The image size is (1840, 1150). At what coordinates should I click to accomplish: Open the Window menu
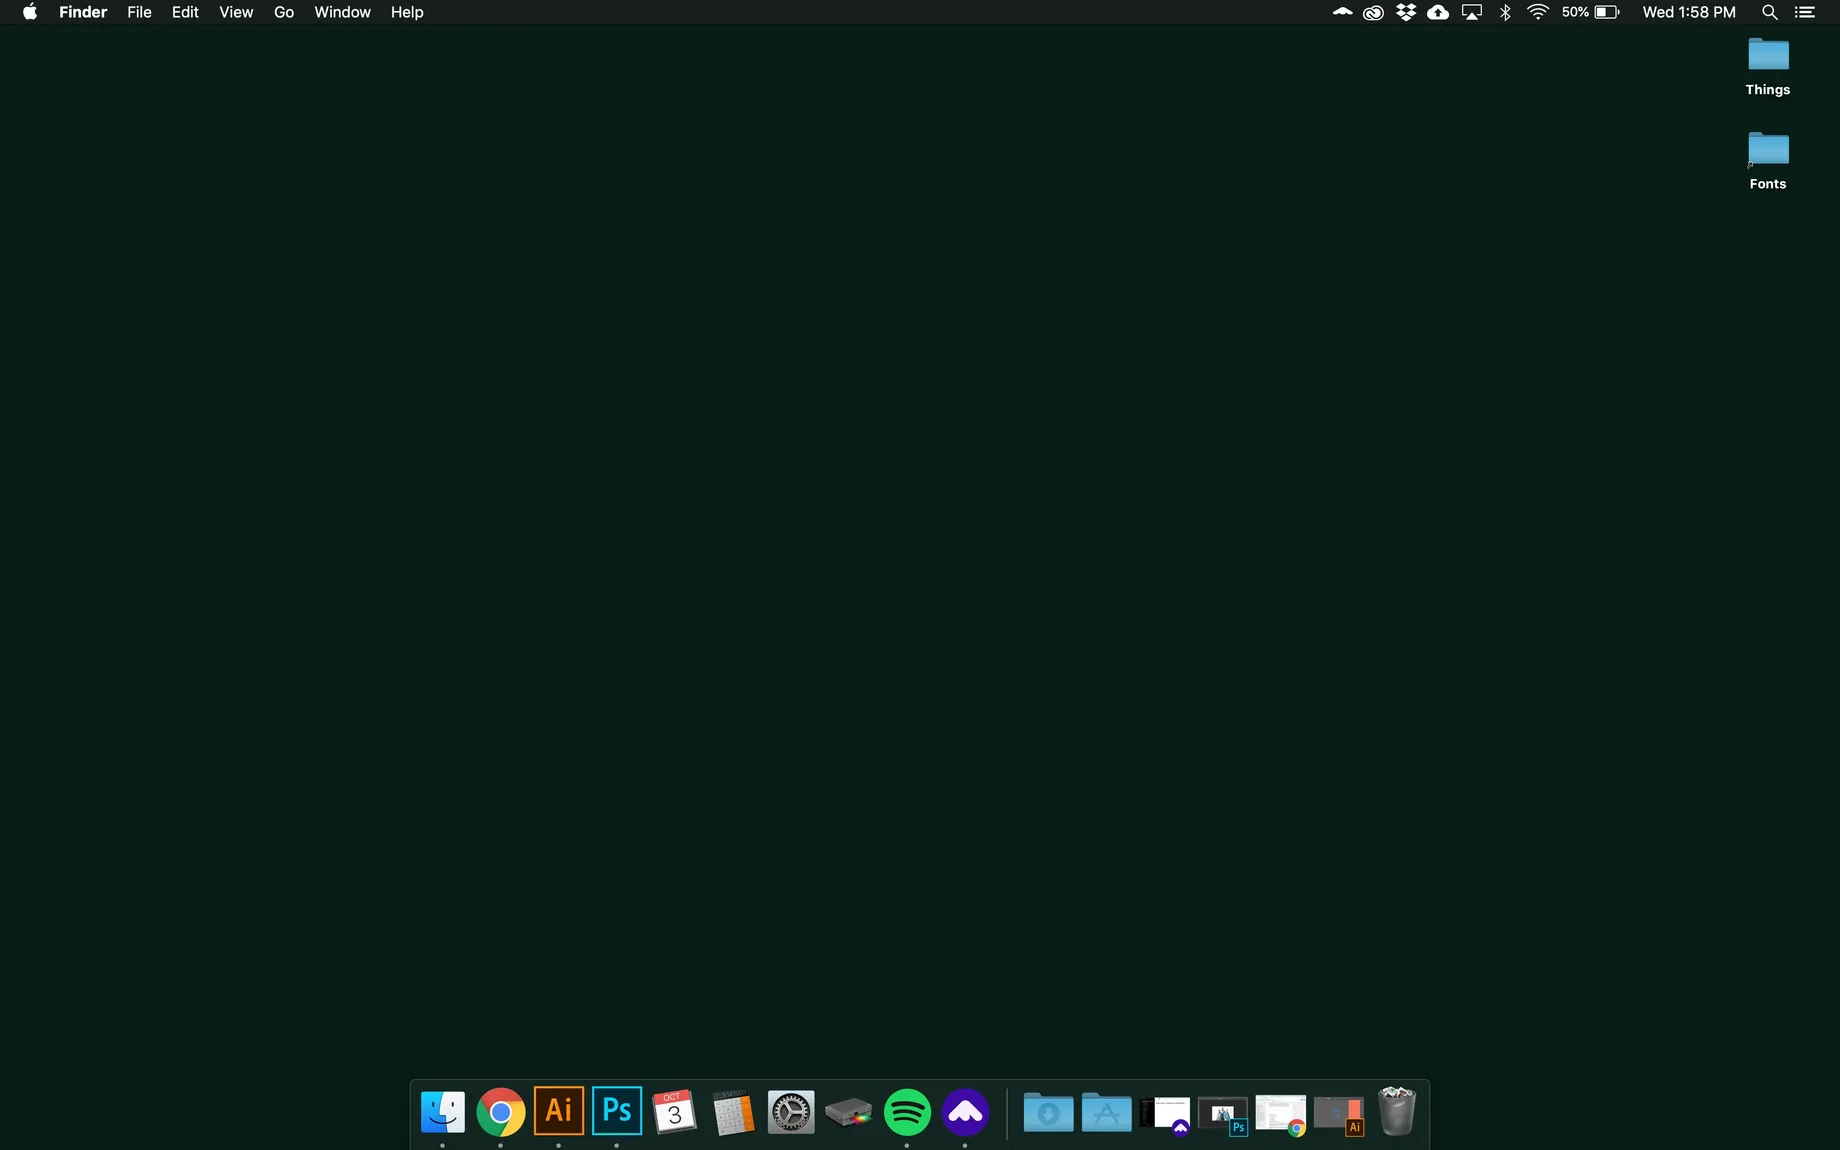coord(342,12)
